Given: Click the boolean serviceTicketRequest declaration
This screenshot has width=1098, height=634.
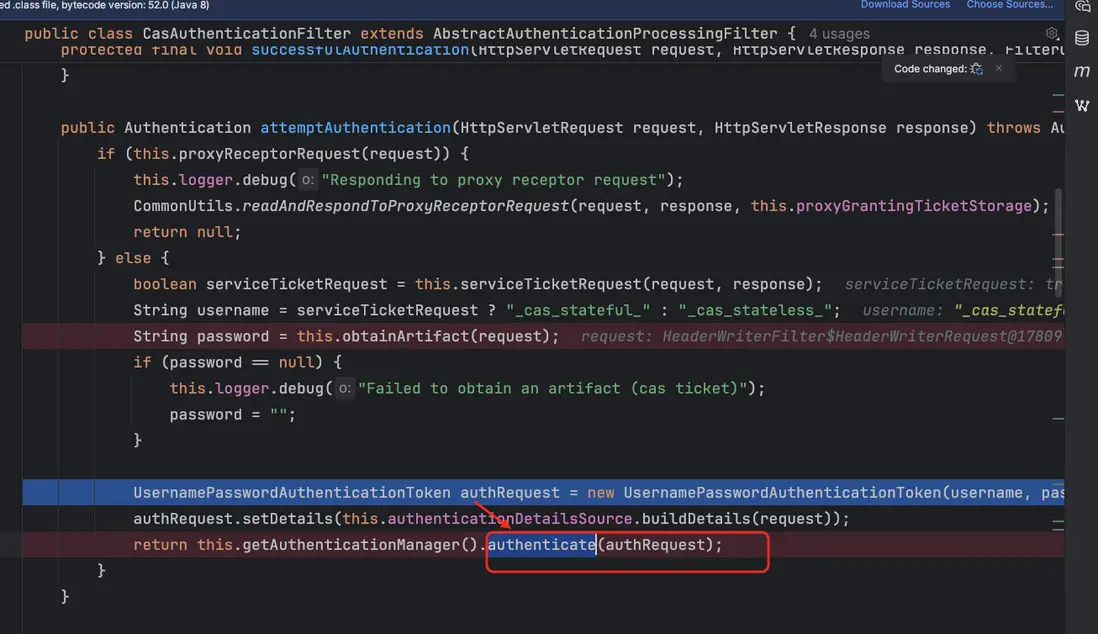Looking at the screenshot, I should [260, 284].
